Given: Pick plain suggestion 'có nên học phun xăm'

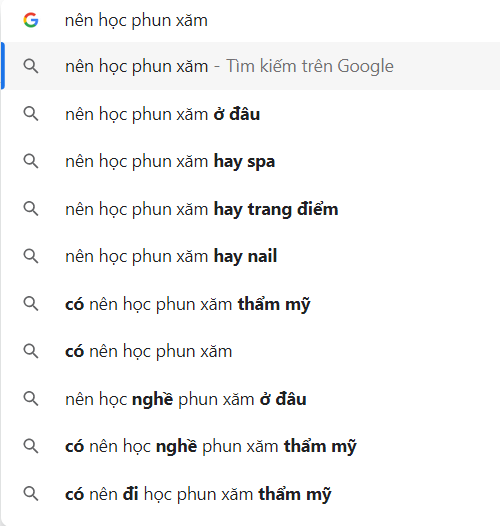Looking at the screenshot, I should [x=251, y=351].
